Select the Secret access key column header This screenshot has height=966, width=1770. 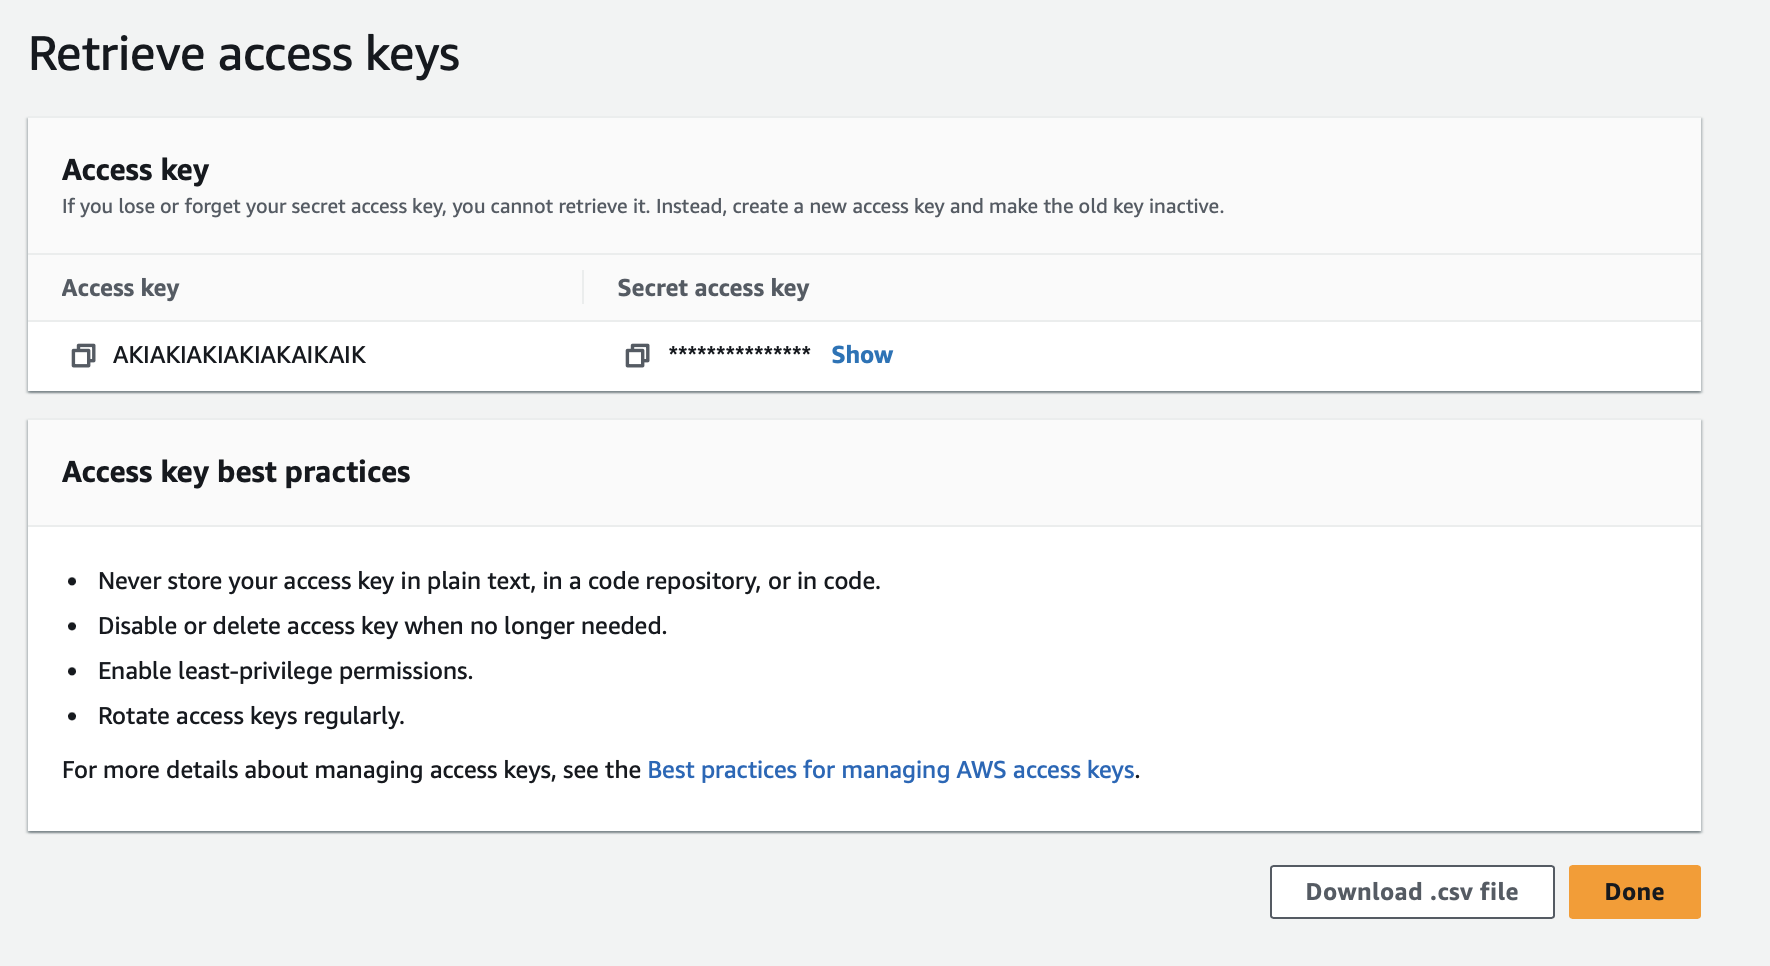click(x=712, y=288)
